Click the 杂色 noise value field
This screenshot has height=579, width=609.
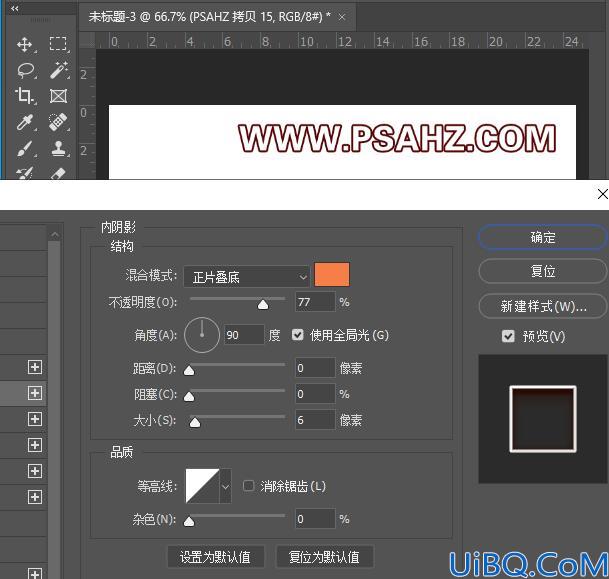click(315, 518)
